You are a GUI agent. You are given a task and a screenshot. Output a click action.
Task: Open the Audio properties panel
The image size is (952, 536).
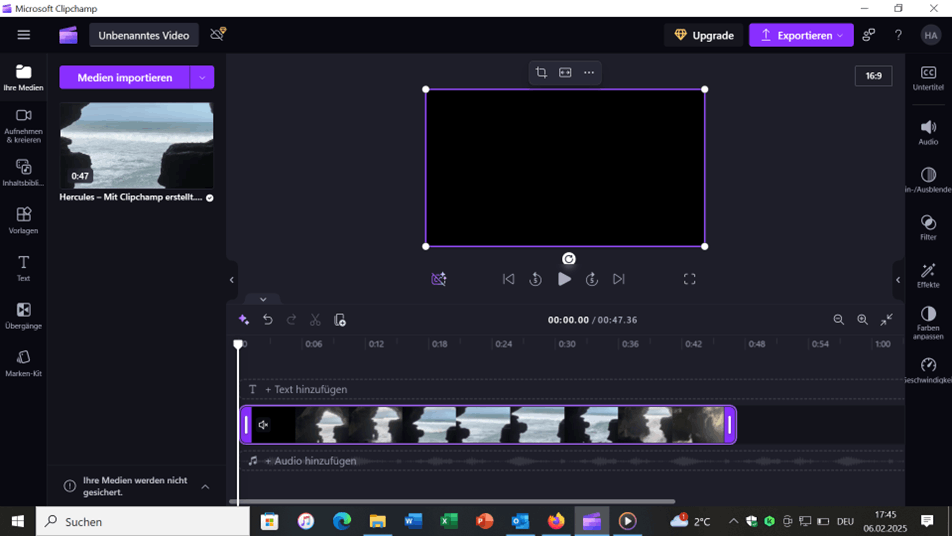[x=928, y=132]
